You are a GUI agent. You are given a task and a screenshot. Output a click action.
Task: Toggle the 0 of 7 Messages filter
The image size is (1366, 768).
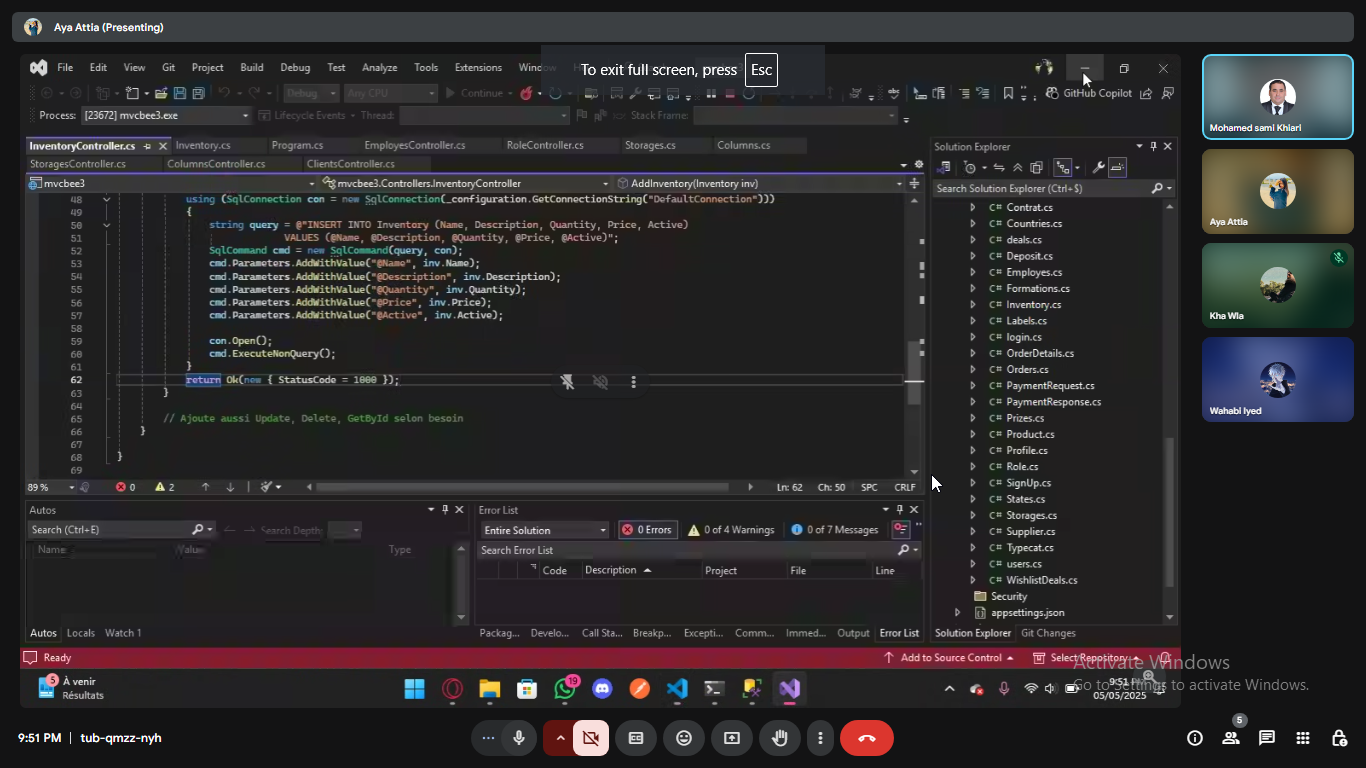coord(835,530)
